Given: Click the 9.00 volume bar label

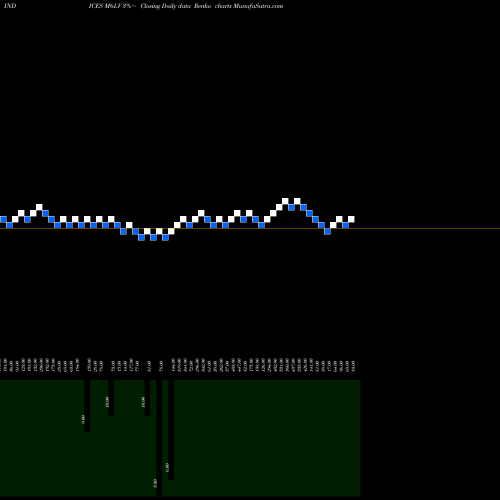Looking at the screenshot, I should point(83,419).
